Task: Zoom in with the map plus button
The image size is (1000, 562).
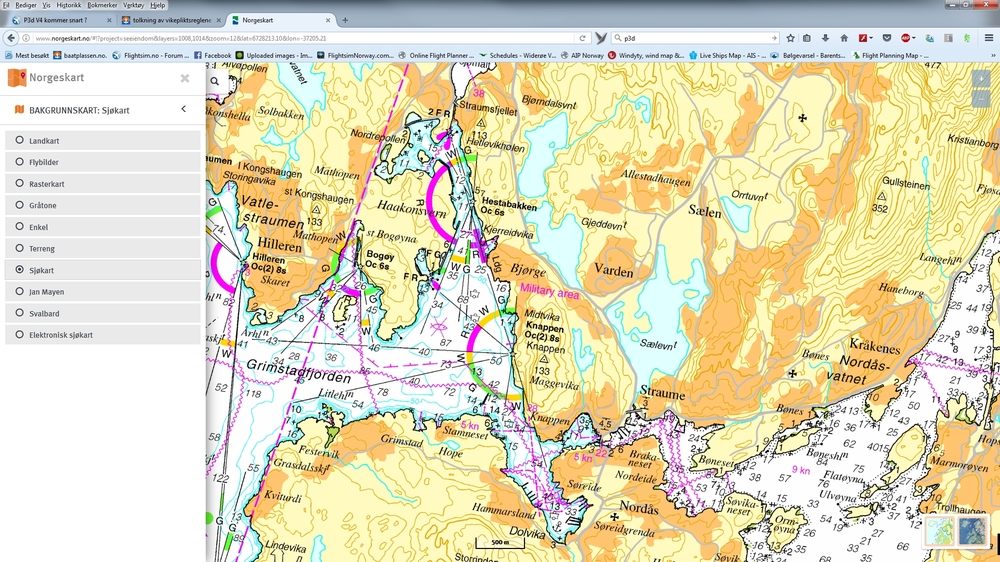Action: 981,78
